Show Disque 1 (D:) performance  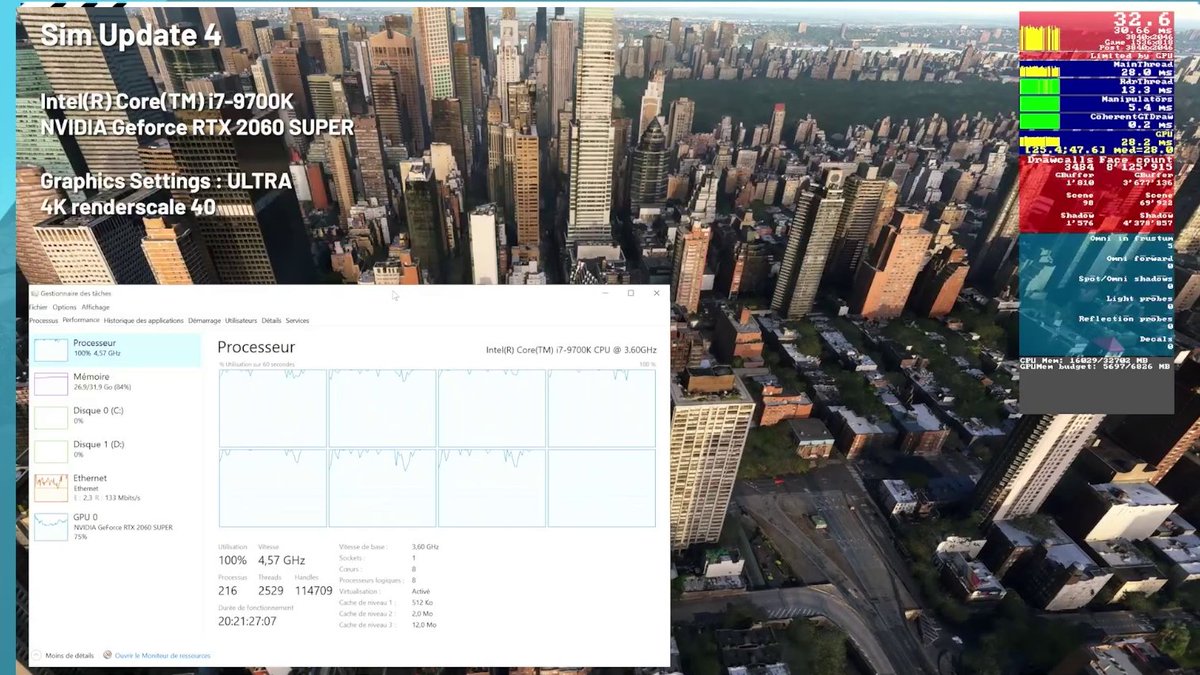click(x=115, y=450)
